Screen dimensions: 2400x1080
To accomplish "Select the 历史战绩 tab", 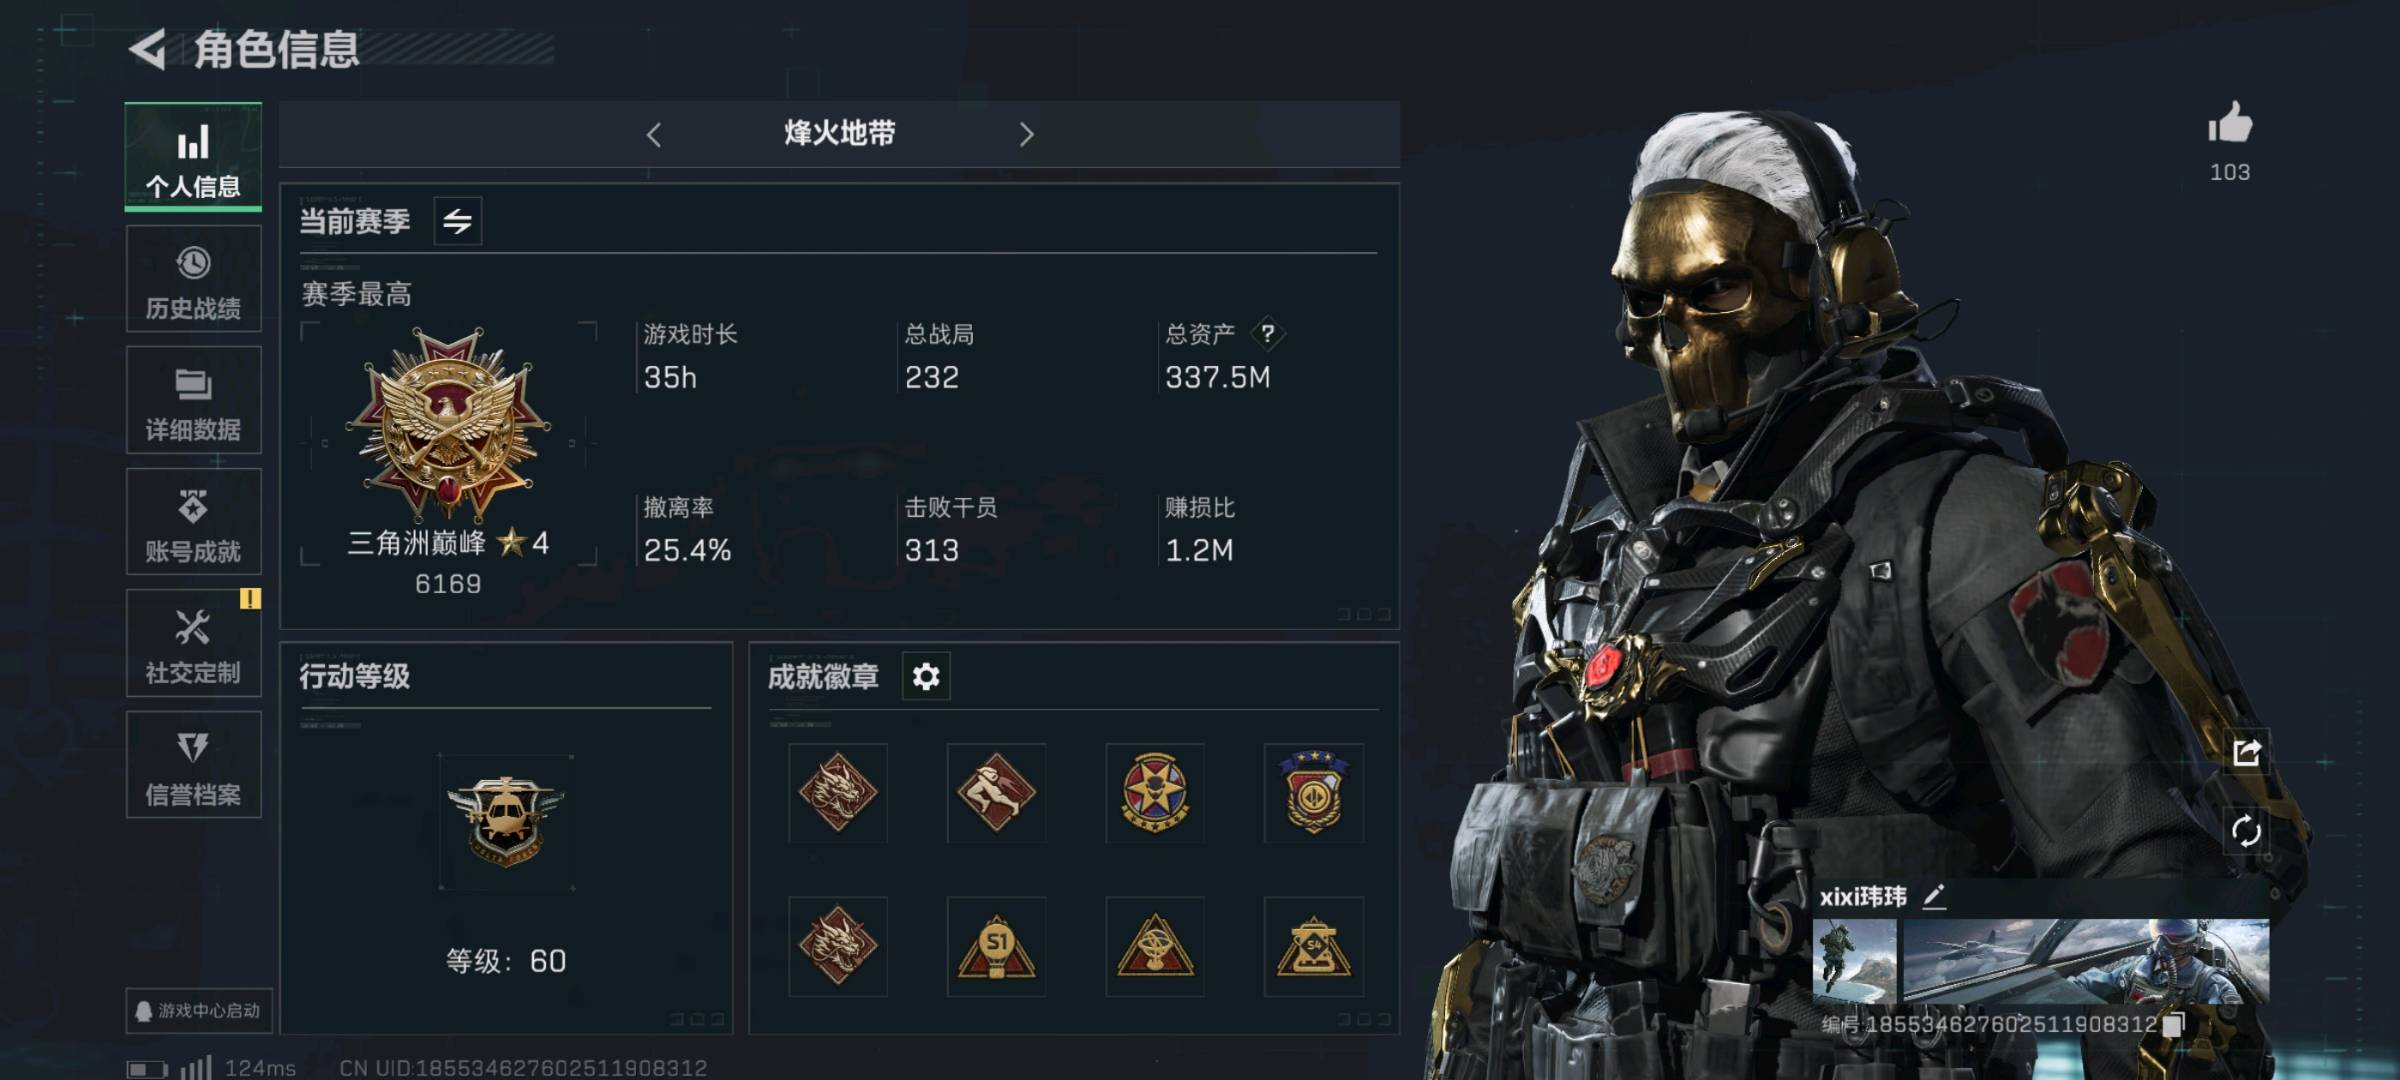I will point(193,279).
